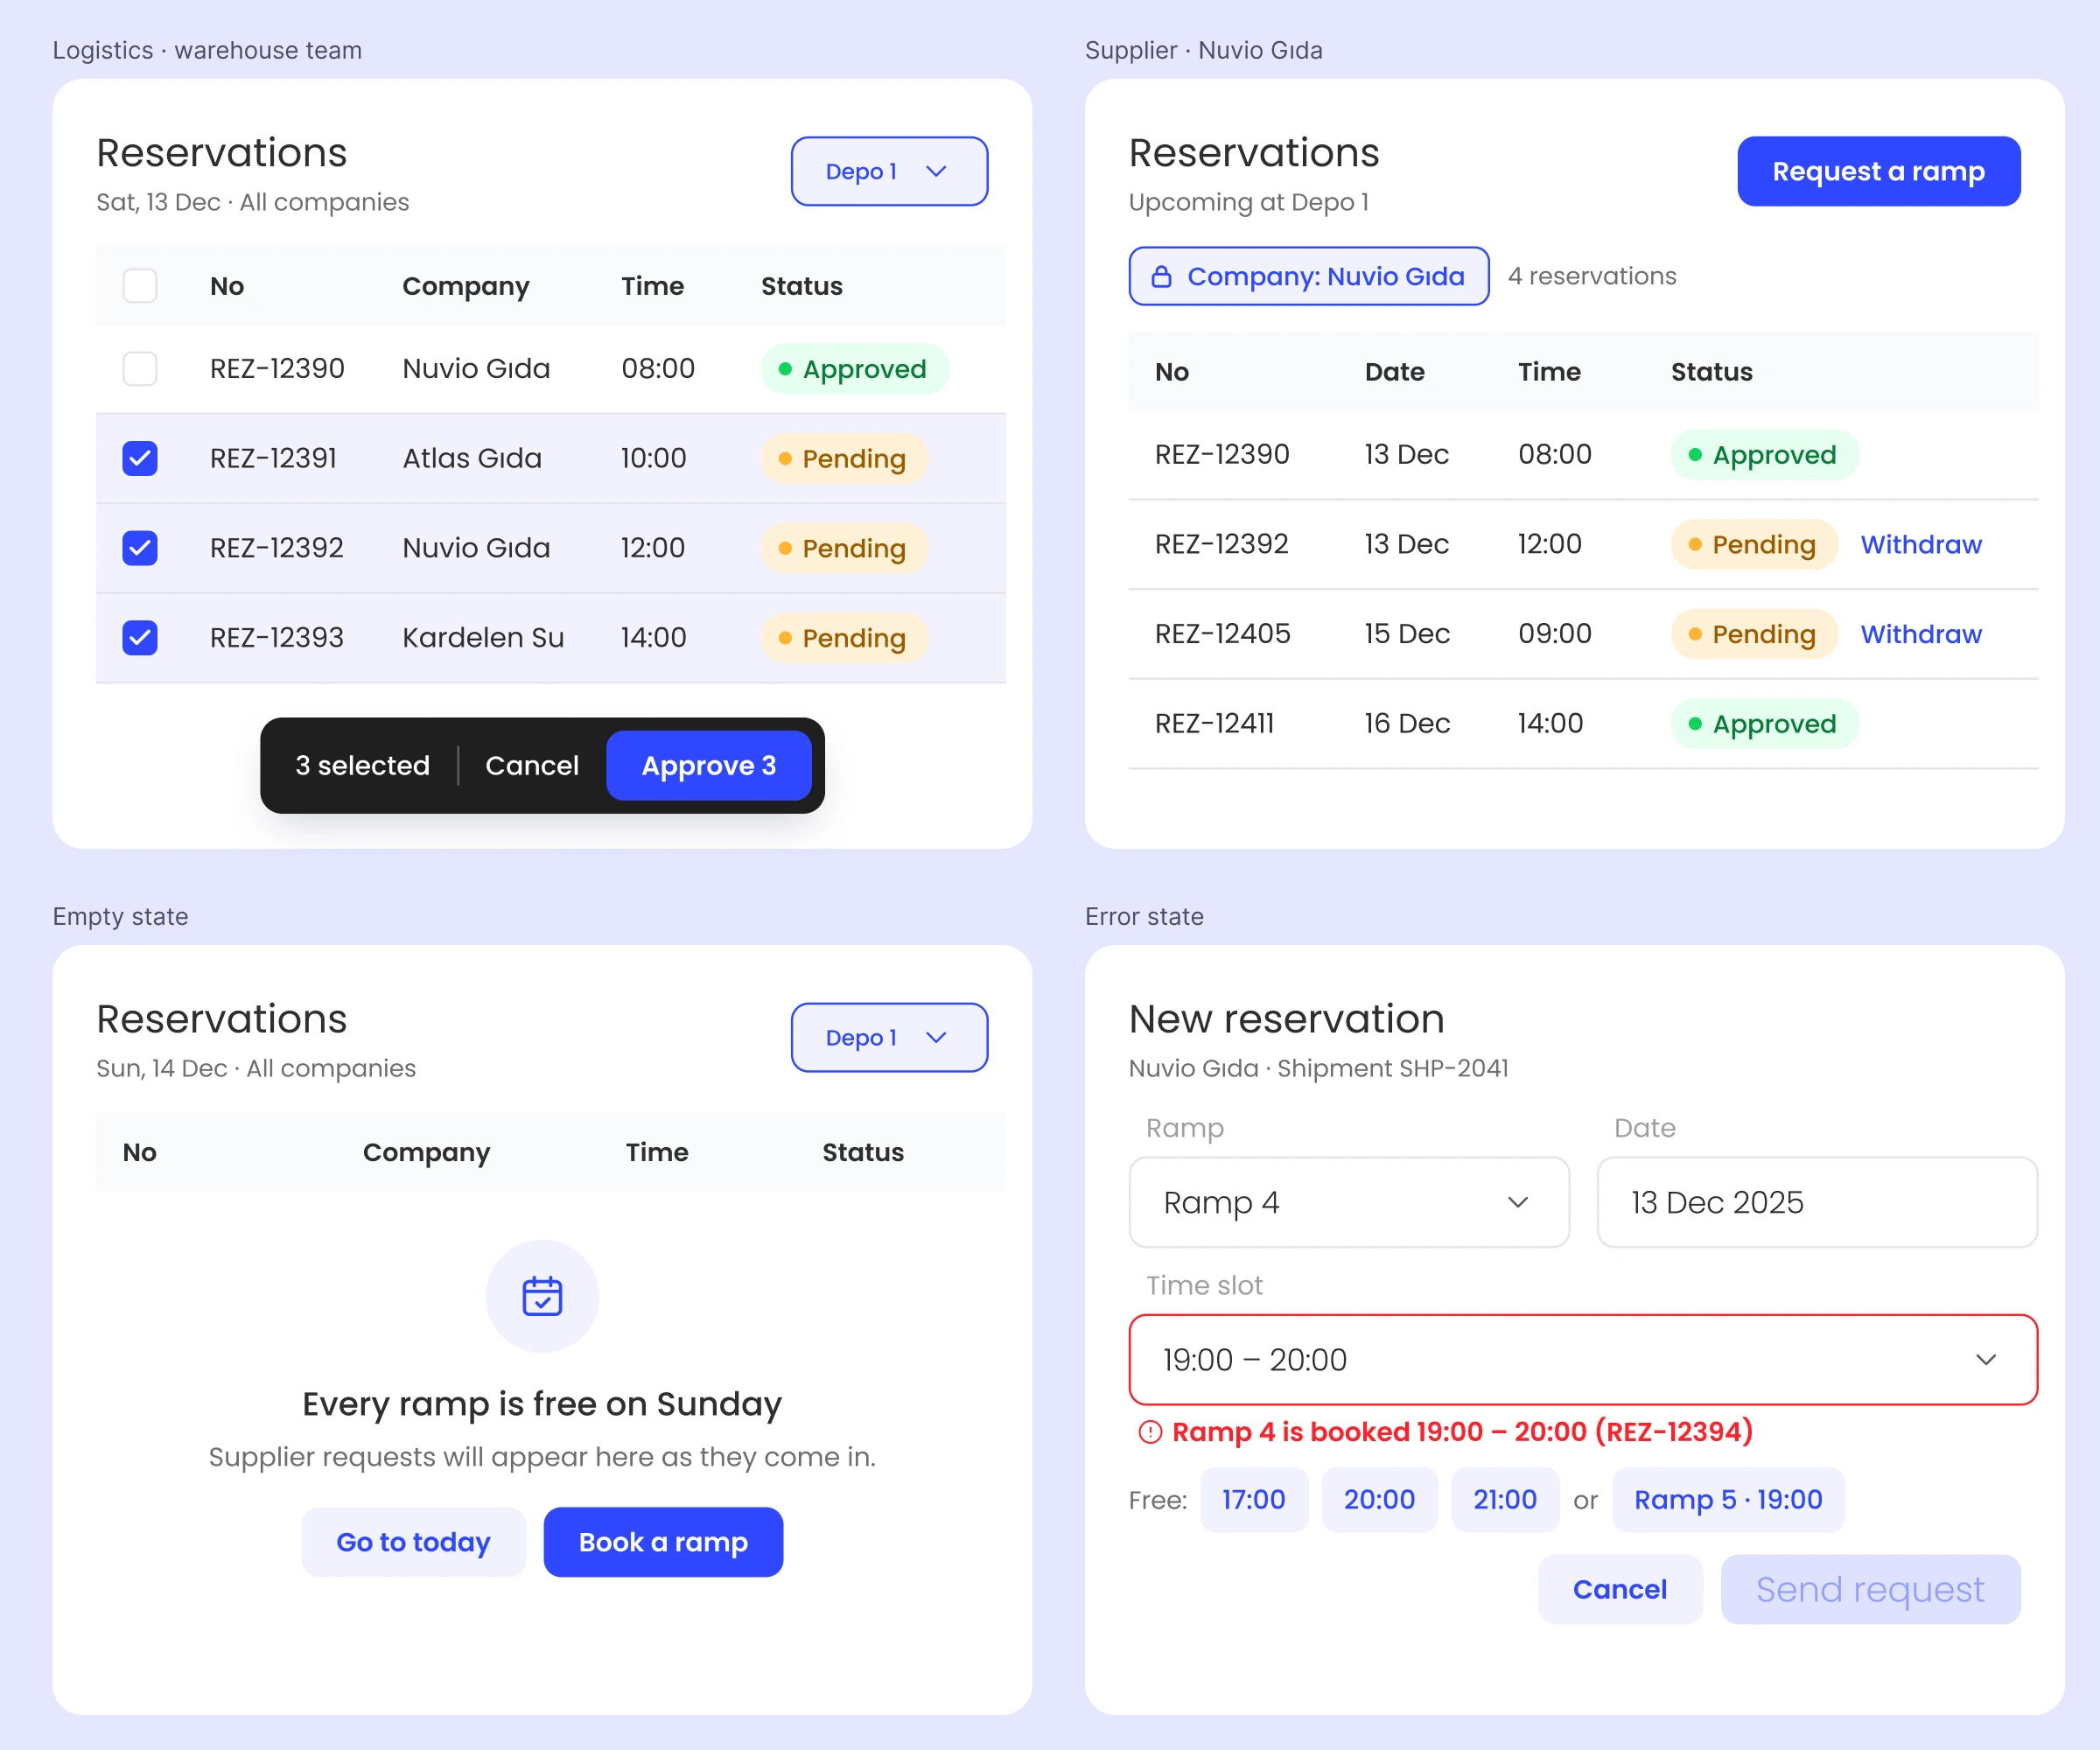Screen dimensions: 2100x1750
Task: Select the free 20:00 slot chip
Action: [1380, 1500]
